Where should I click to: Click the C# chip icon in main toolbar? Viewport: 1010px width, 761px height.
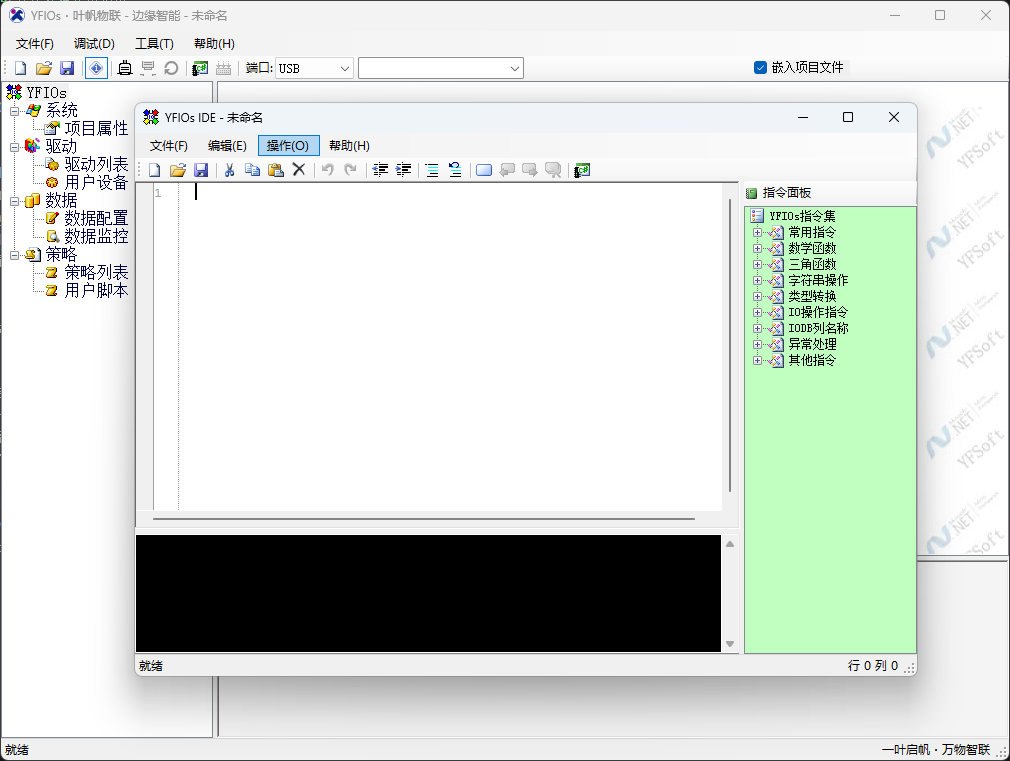tap(200, 68)
